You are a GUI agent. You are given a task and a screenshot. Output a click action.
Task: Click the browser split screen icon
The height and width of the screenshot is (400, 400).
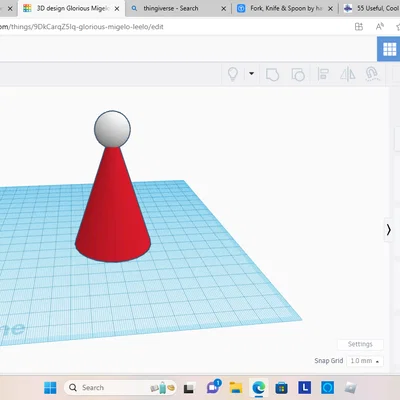coord(359,27)
